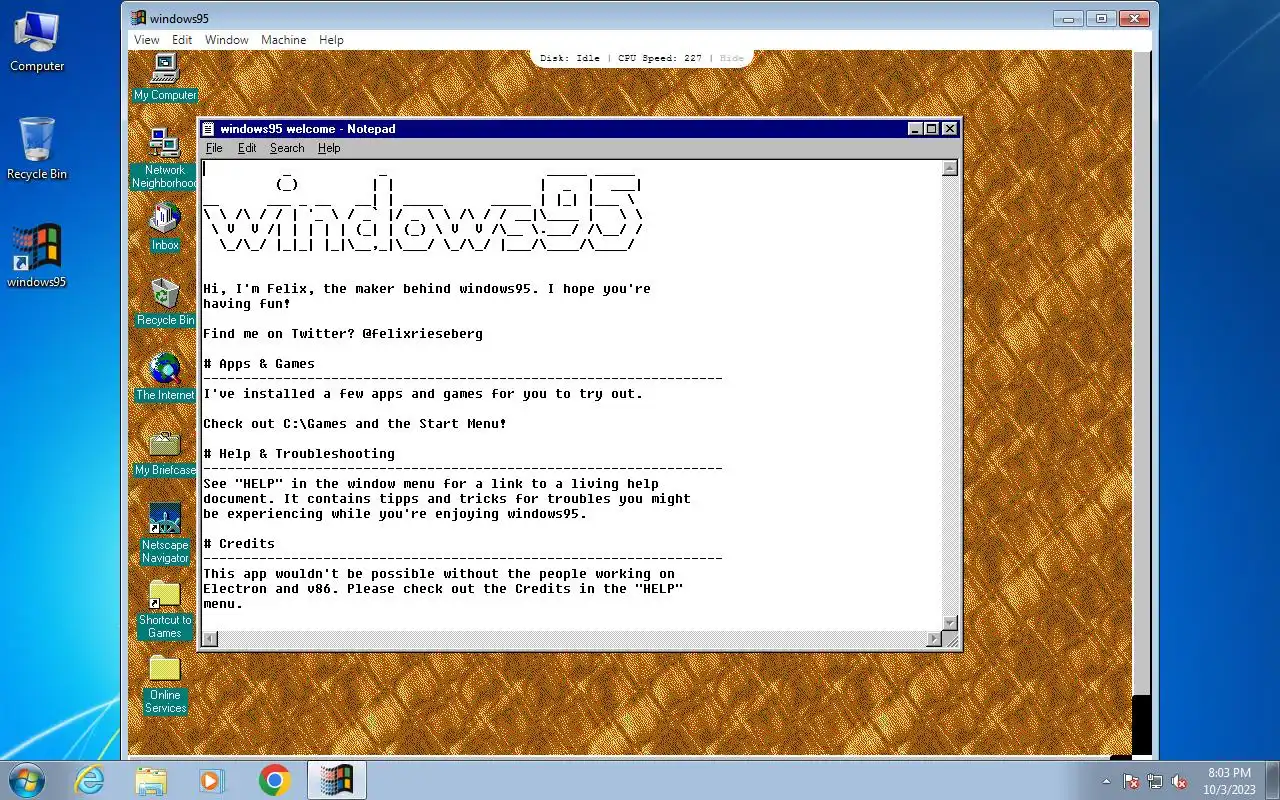Click in the Notepad text area
Image resolution: width=1280 pixels, height=800 pixels.
point(572,395)
